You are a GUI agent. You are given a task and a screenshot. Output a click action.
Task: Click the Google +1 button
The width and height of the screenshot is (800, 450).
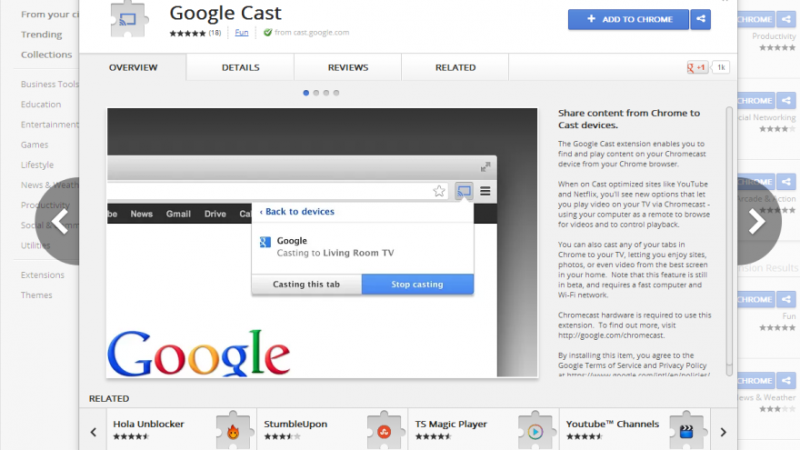[x=697, y=67]
